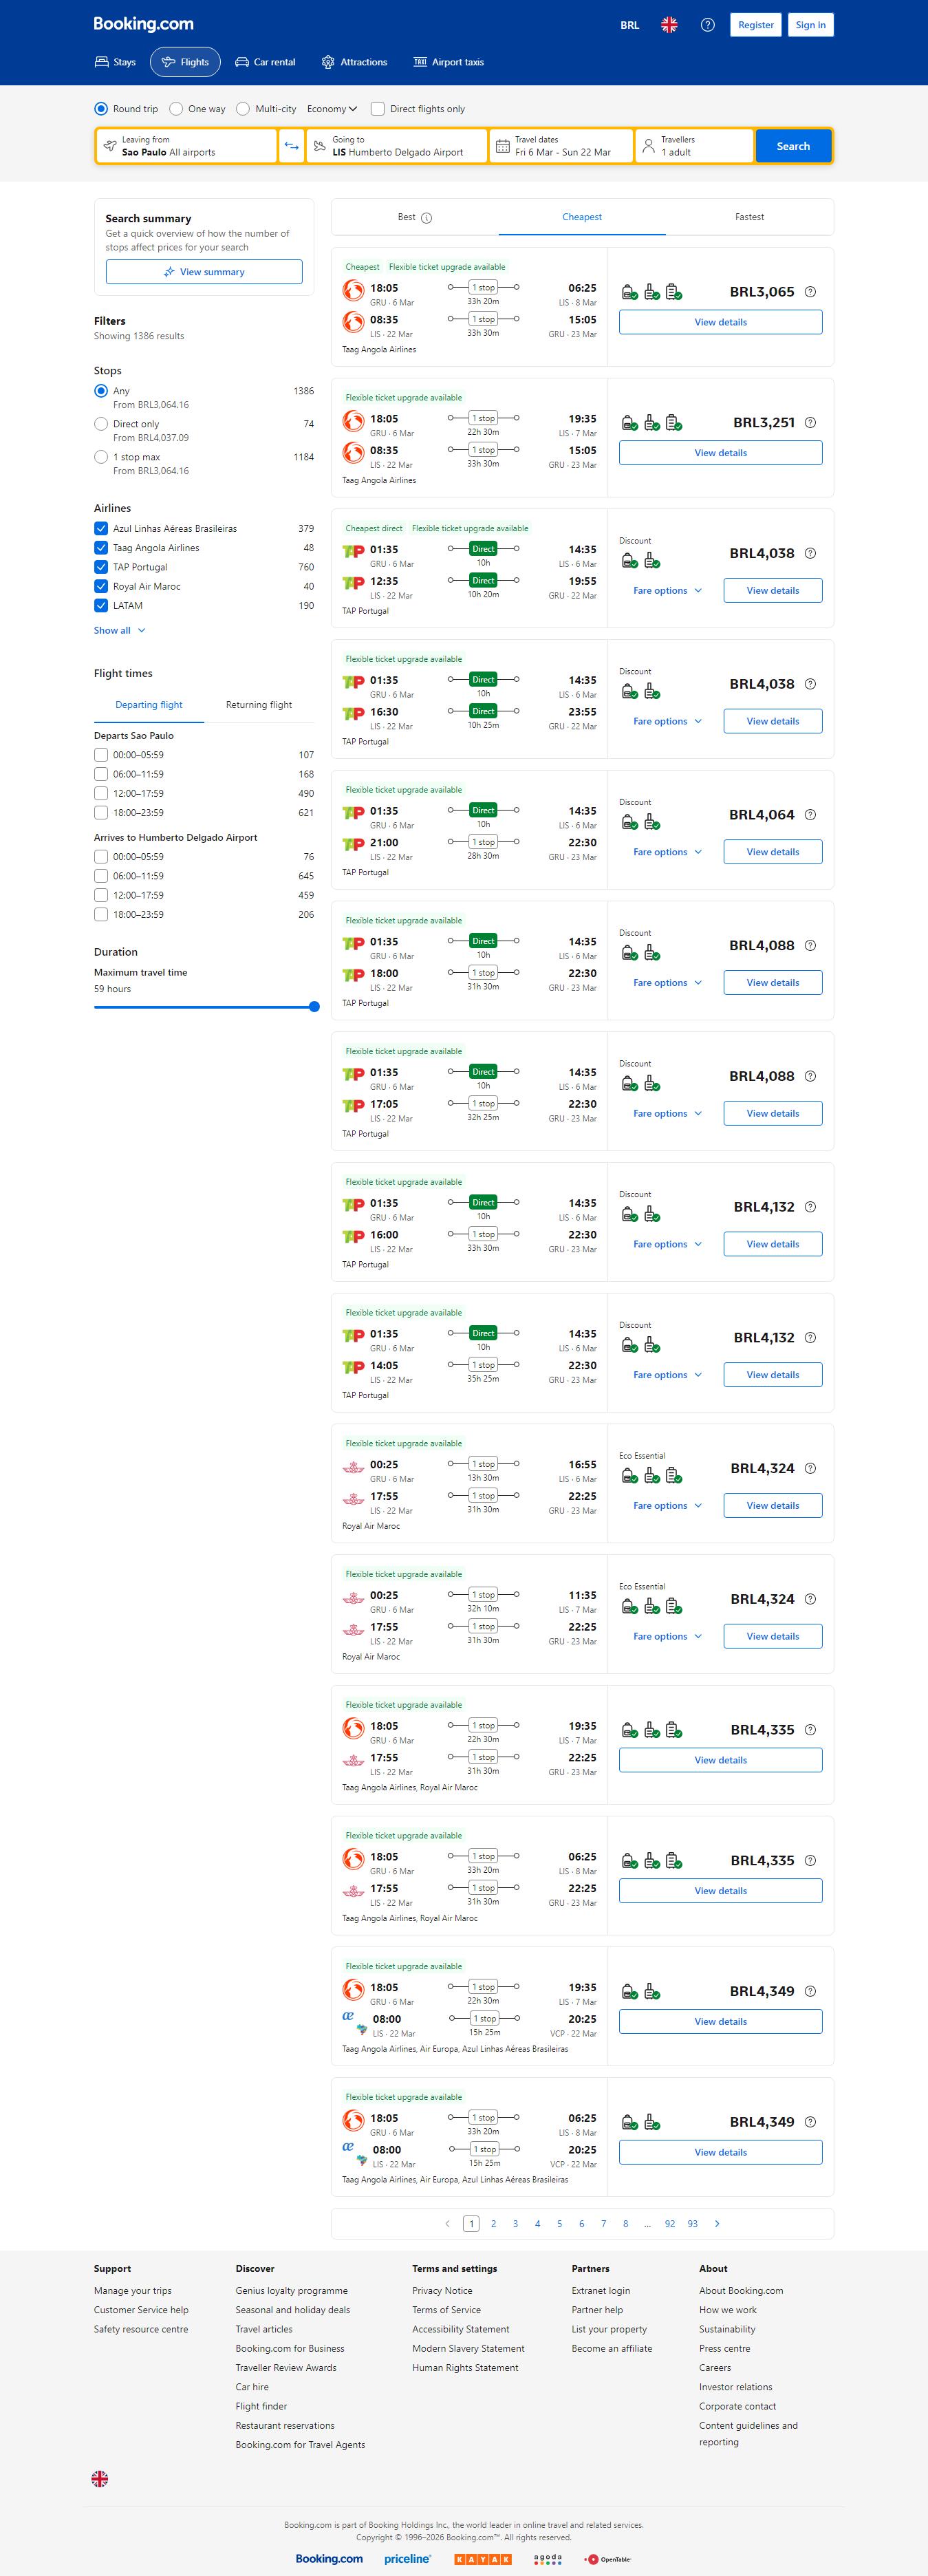This screenshot has height=2576, width=928.
Task: Expand the airlines list with Show all
Action: tap(119, 631)
